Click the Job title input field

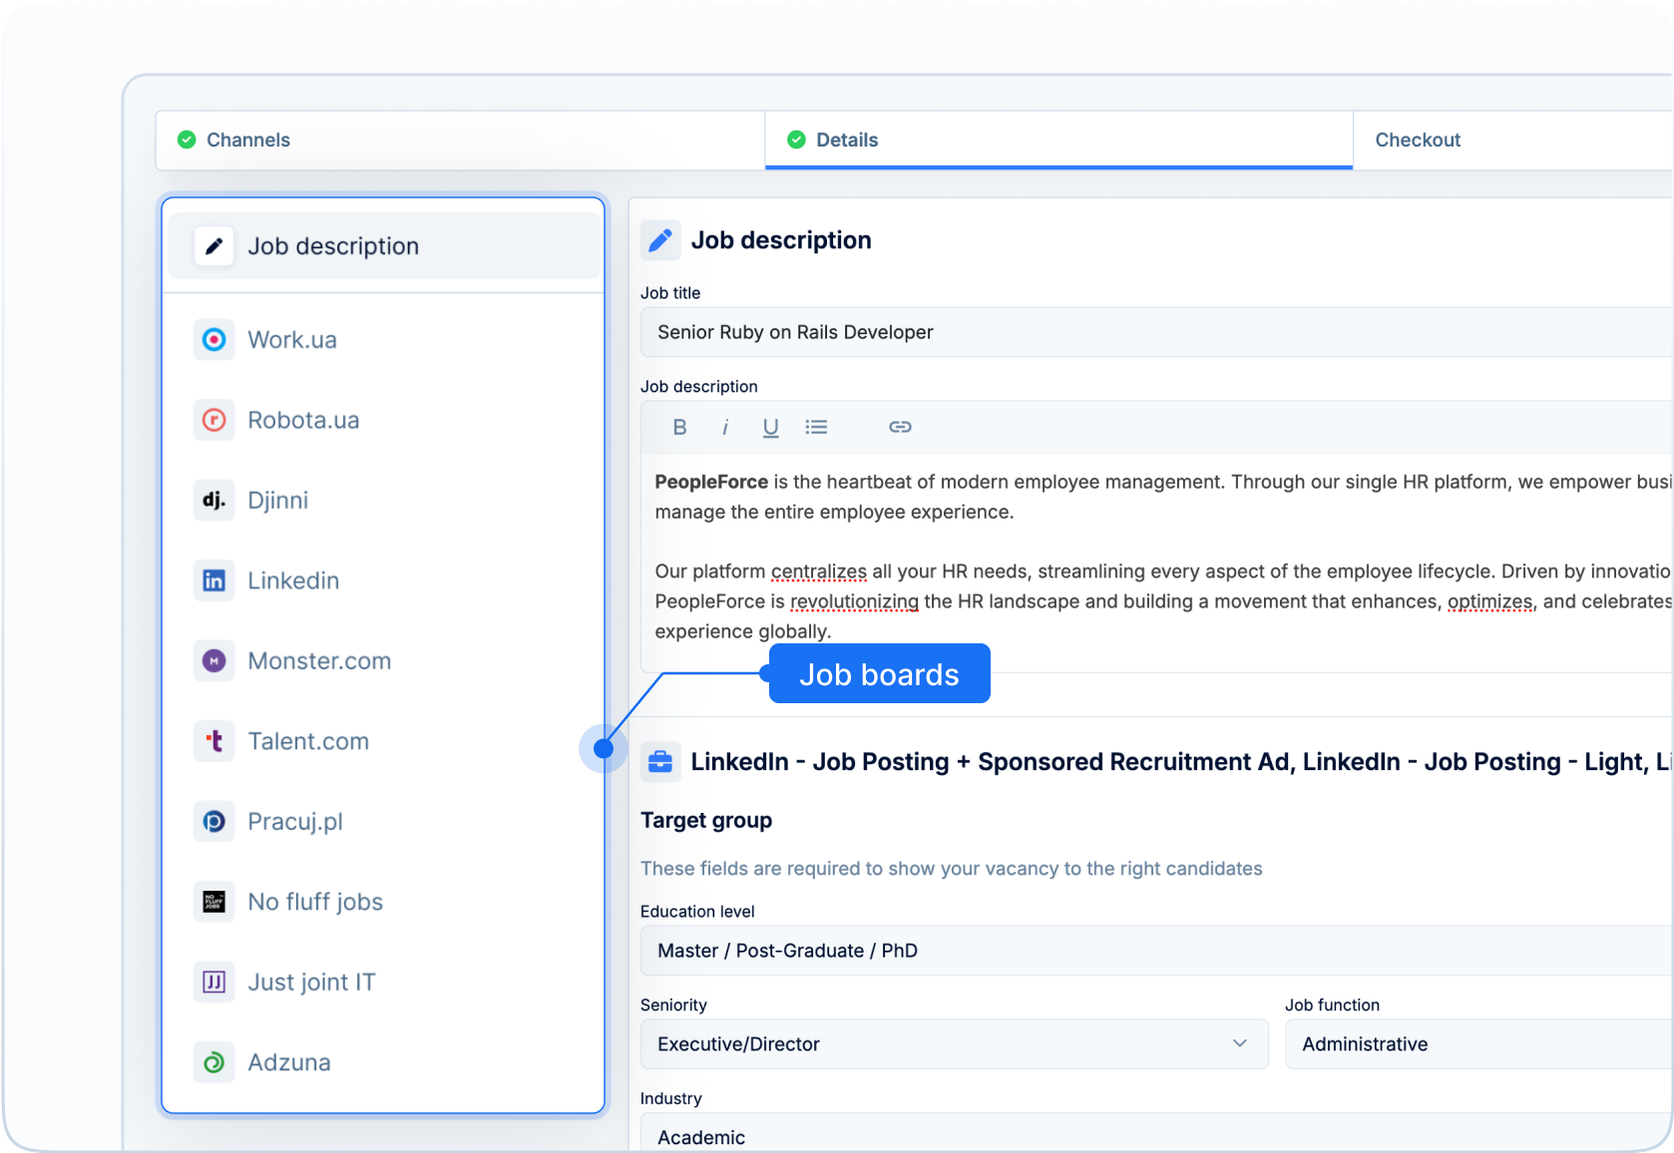click(x=1157, y=332)
